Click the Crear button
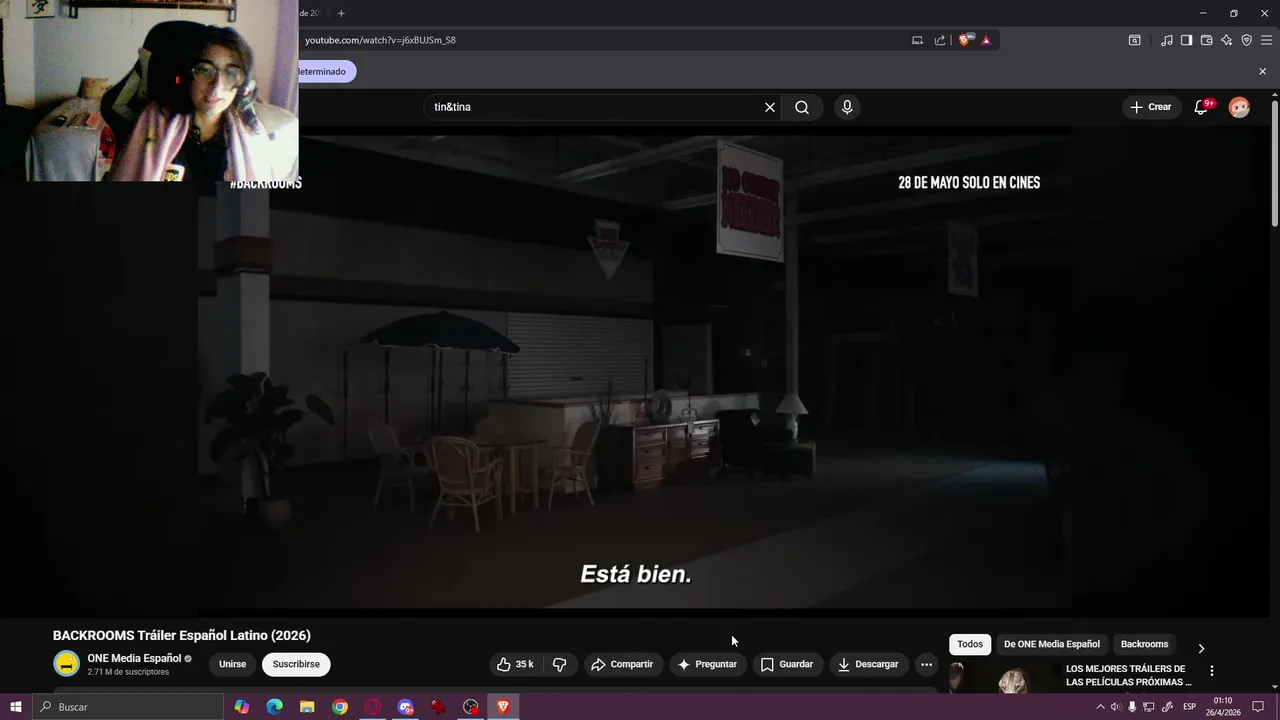1280x720 pixels. [x=1151, y=107]
